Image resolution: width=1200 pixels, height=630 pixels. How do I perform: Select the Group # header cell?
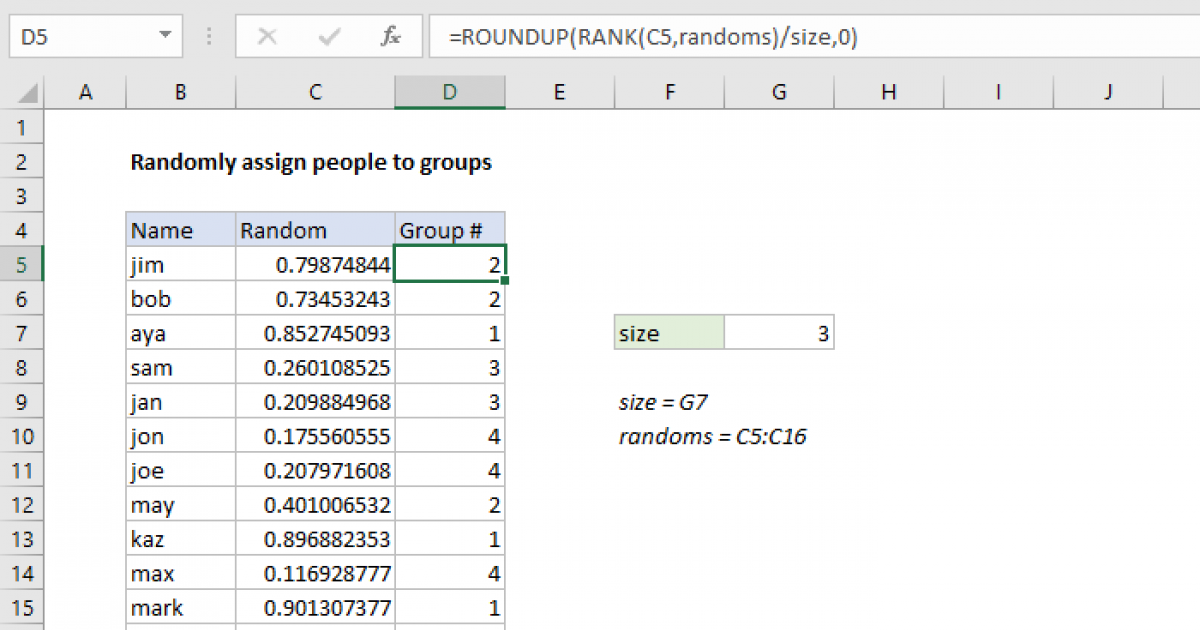pos(450,229)
